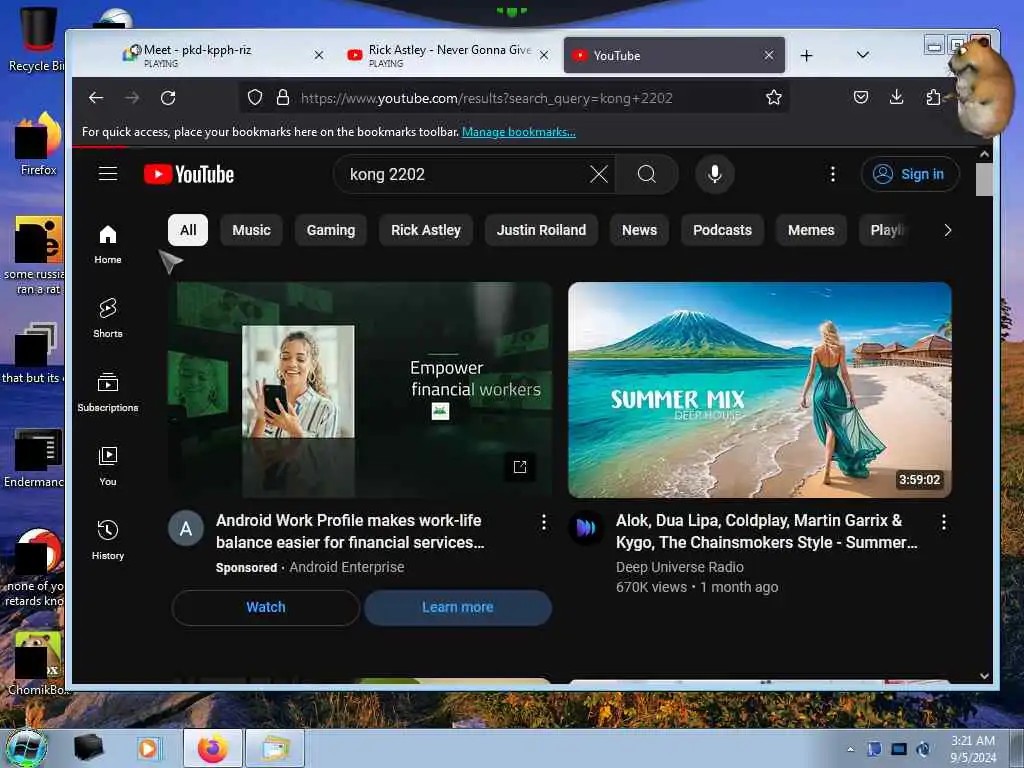Open the Windows Start menu
The height and width of the screenshot is (768, 1024).
pyautogui.click(x=26, y=748)
